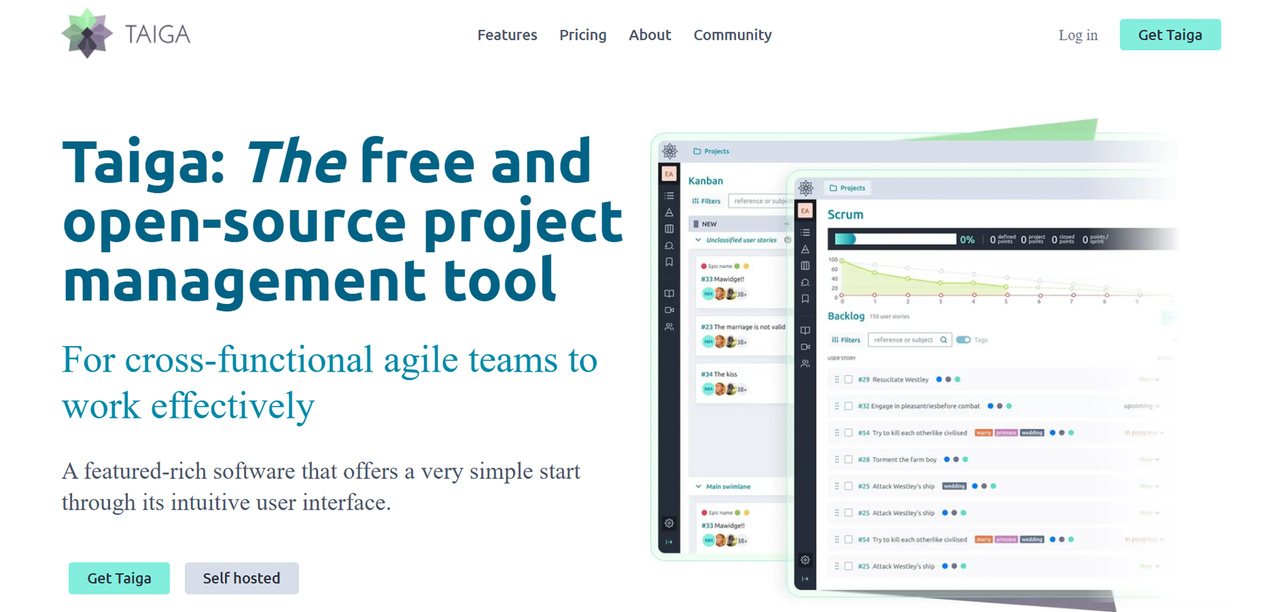
Task: Open story #28 Torment the farm boy
Action: [897, 460]
